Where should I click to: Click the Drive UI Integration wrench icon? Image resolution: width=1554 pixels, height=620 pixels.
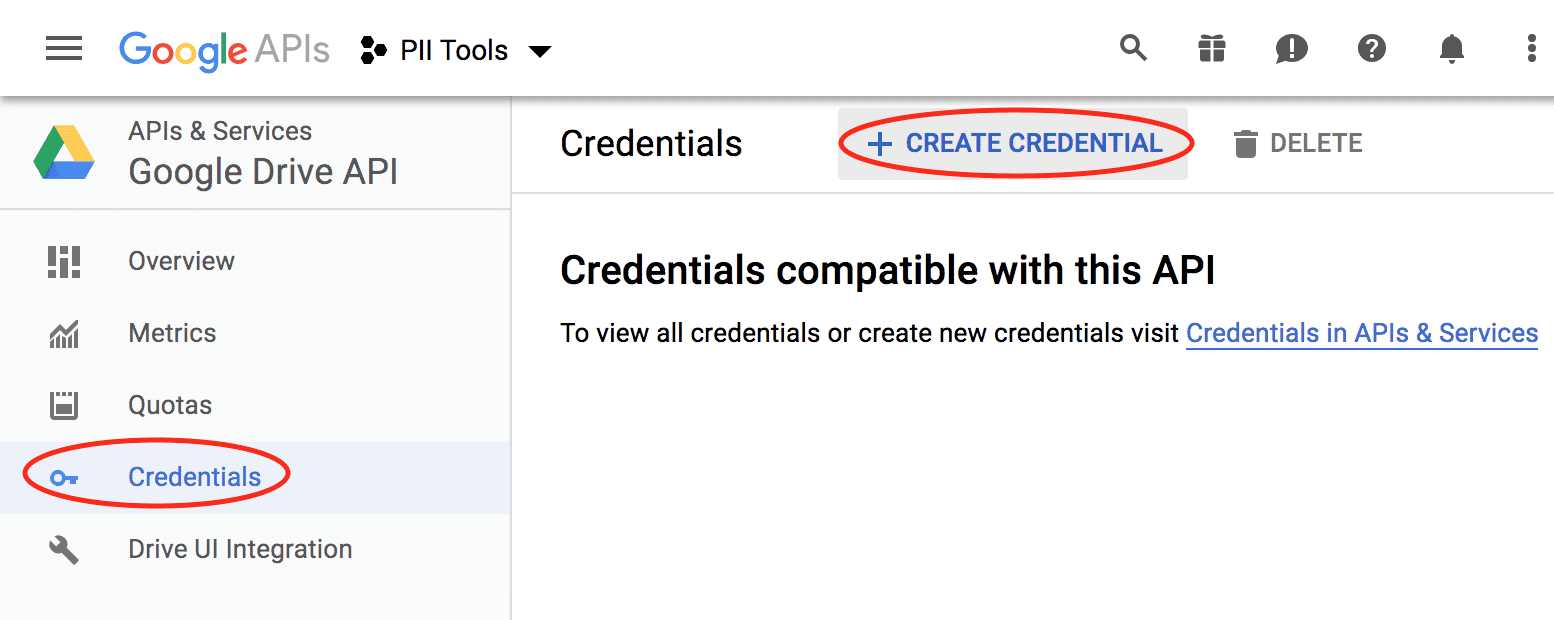tap(64, 549)
